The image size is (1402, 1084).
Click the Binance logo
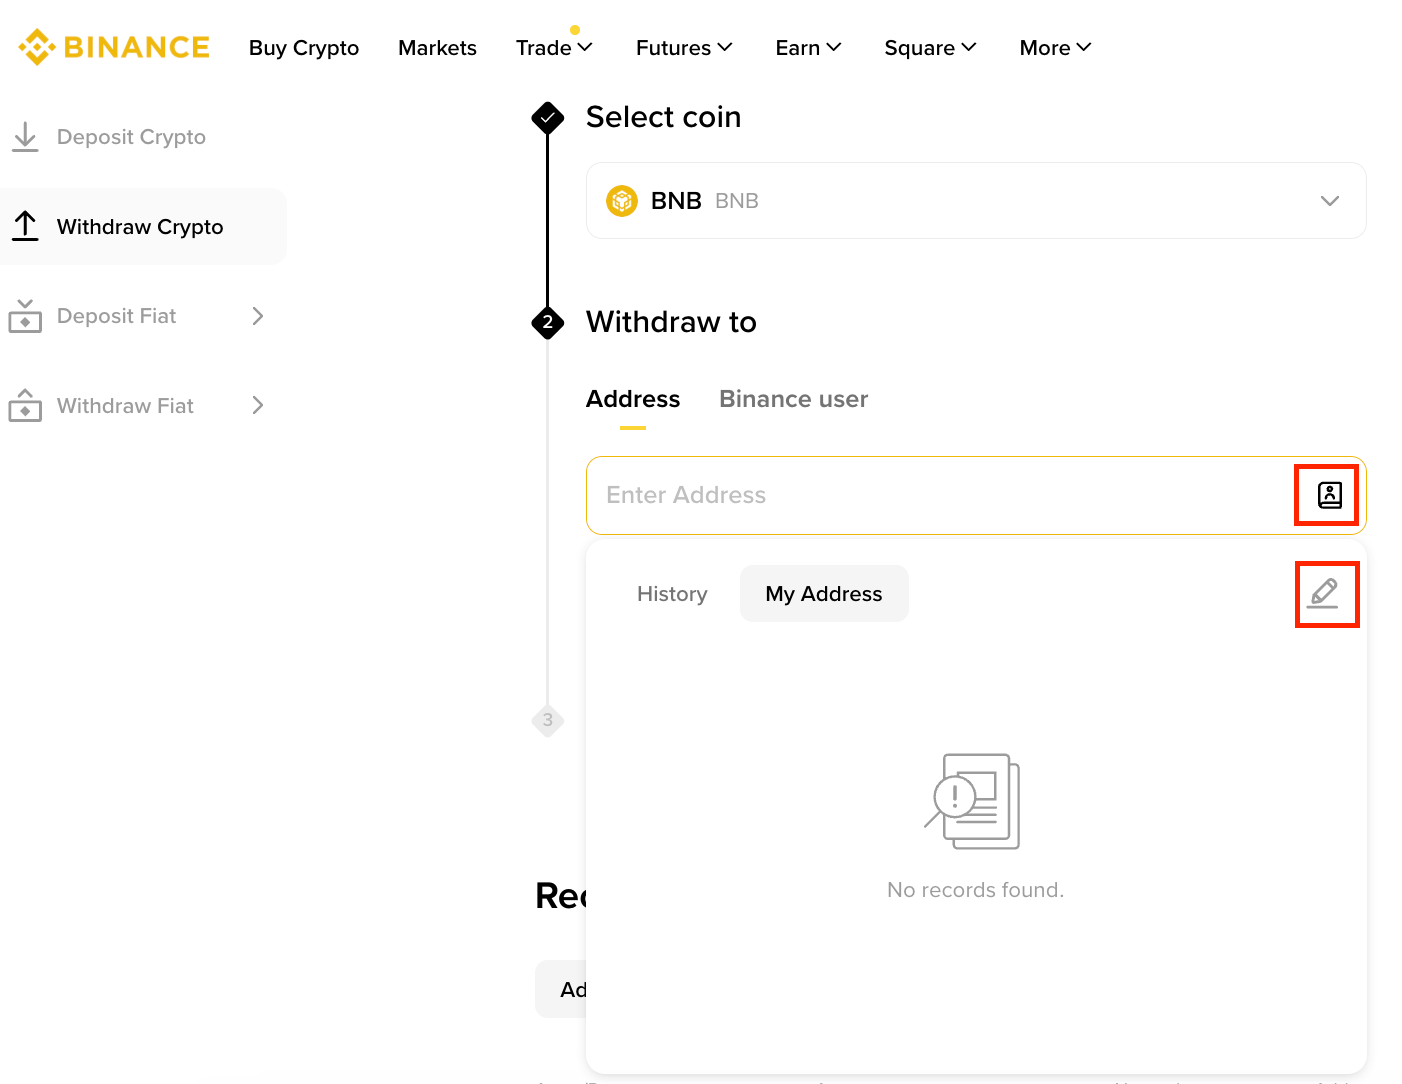(114, 47)
